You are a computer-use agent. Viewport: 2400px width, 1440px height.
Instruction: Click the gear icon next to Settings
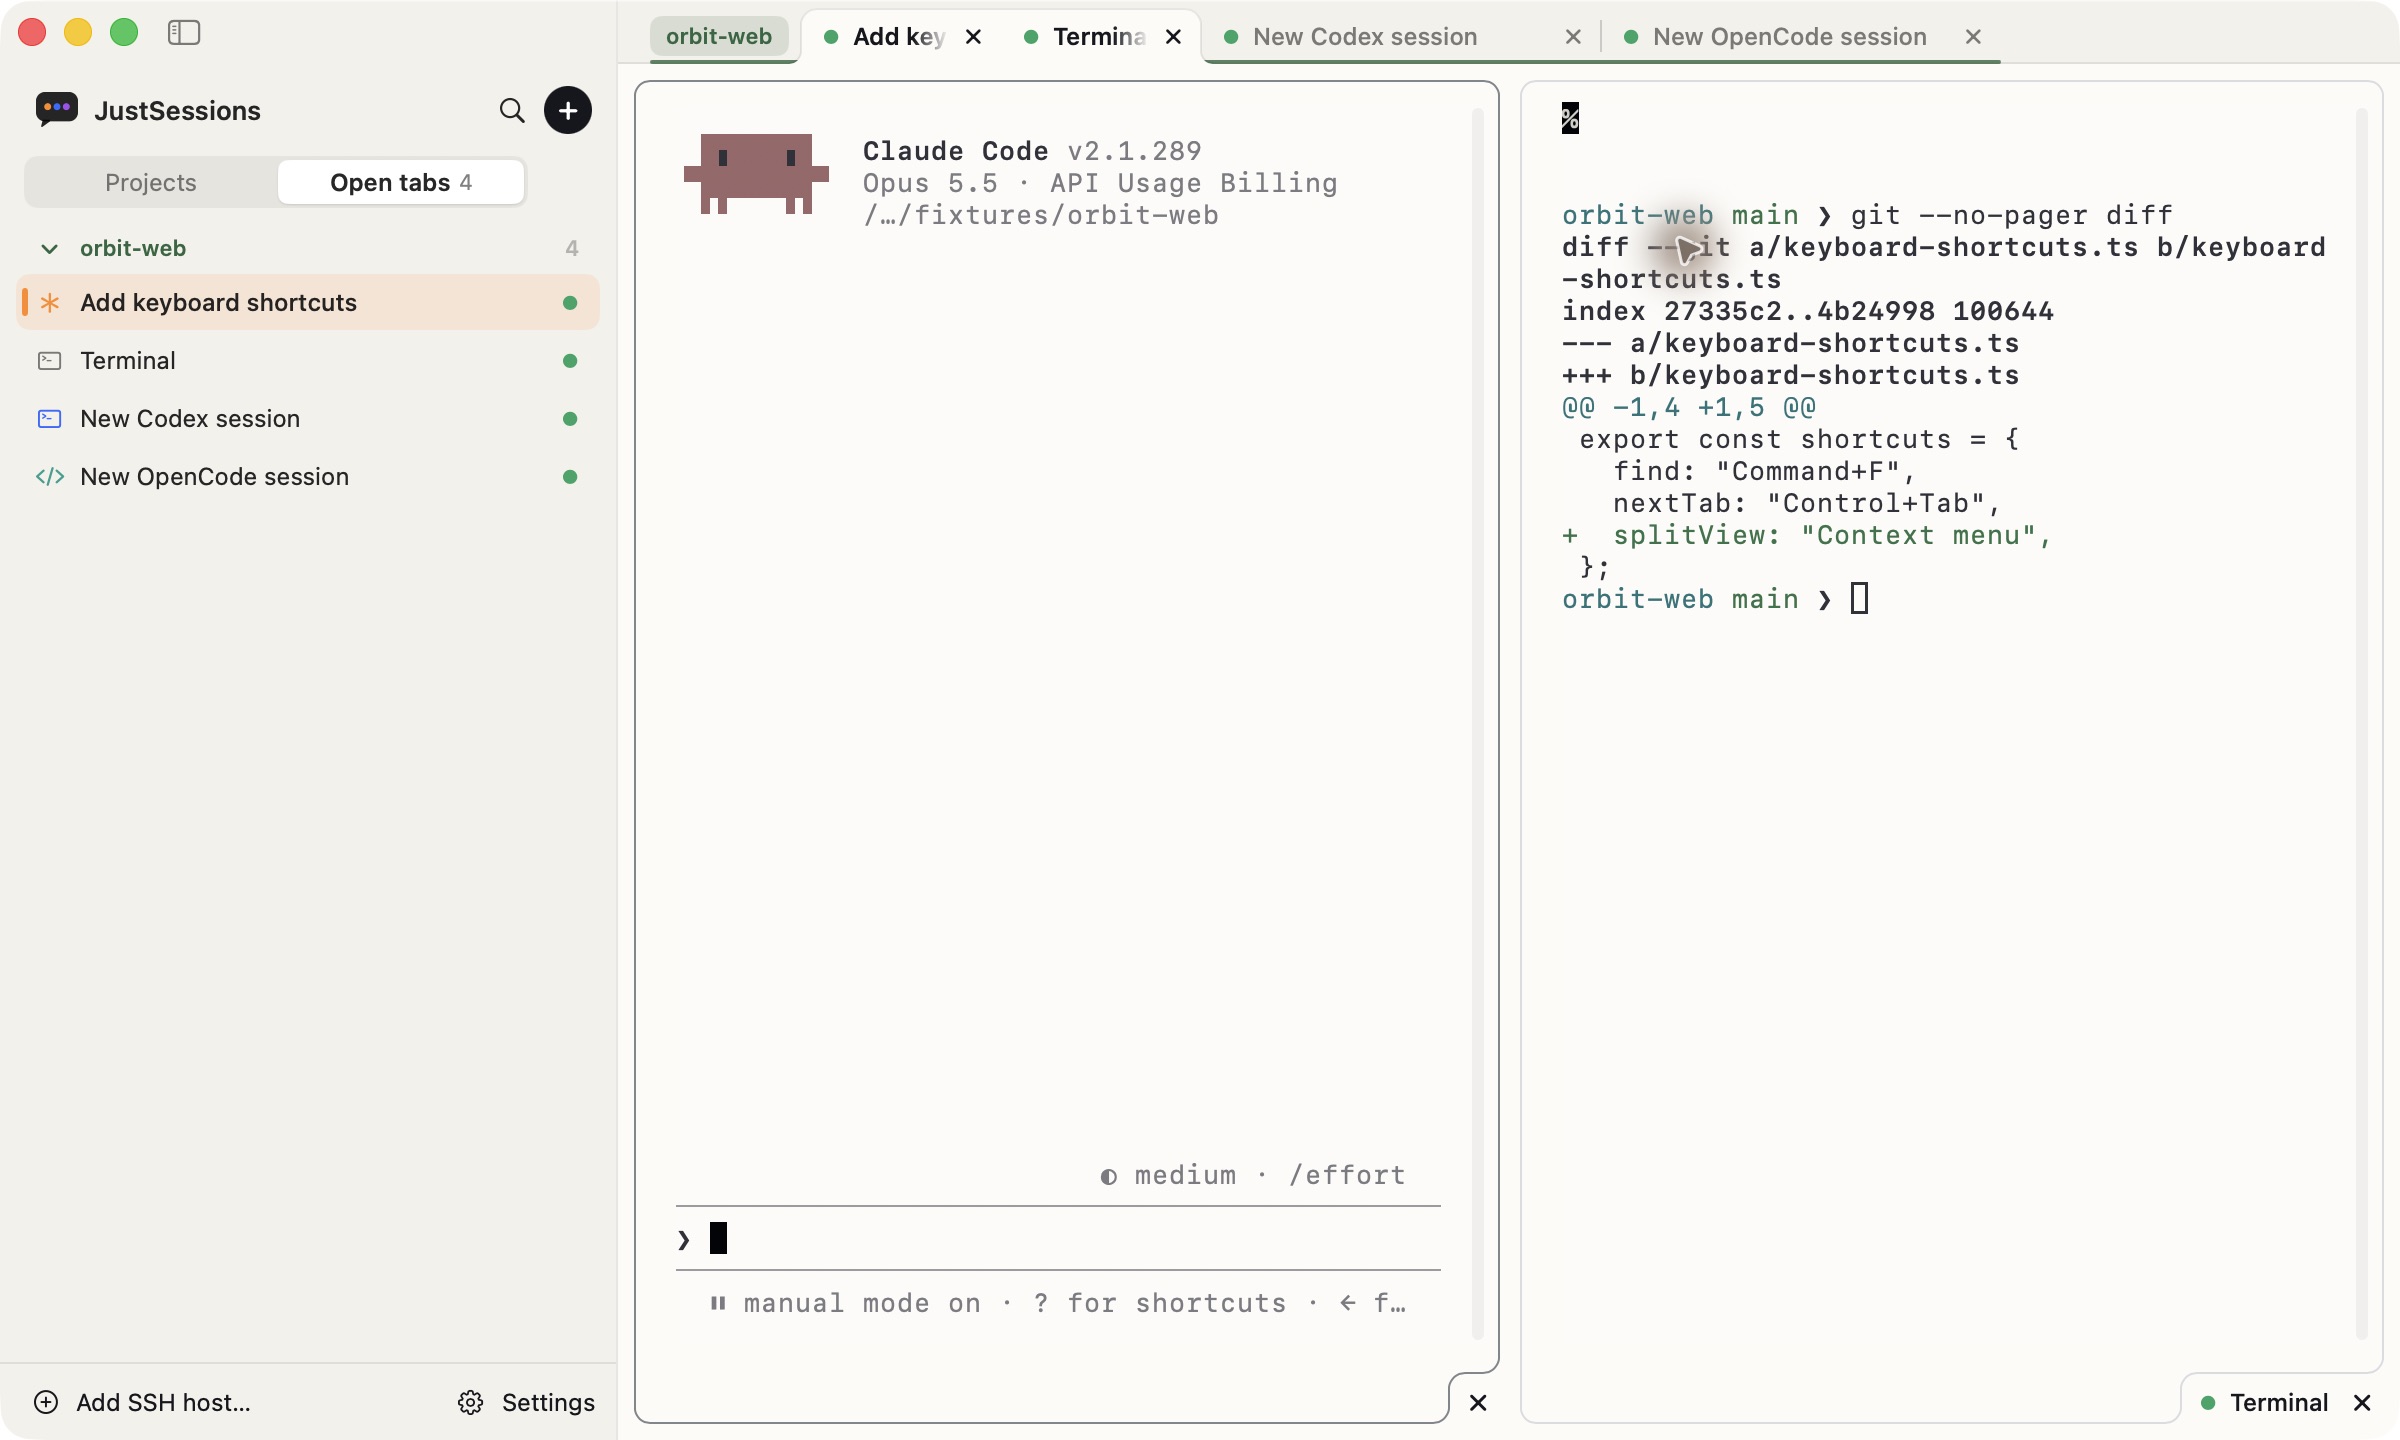[471, 1402]
